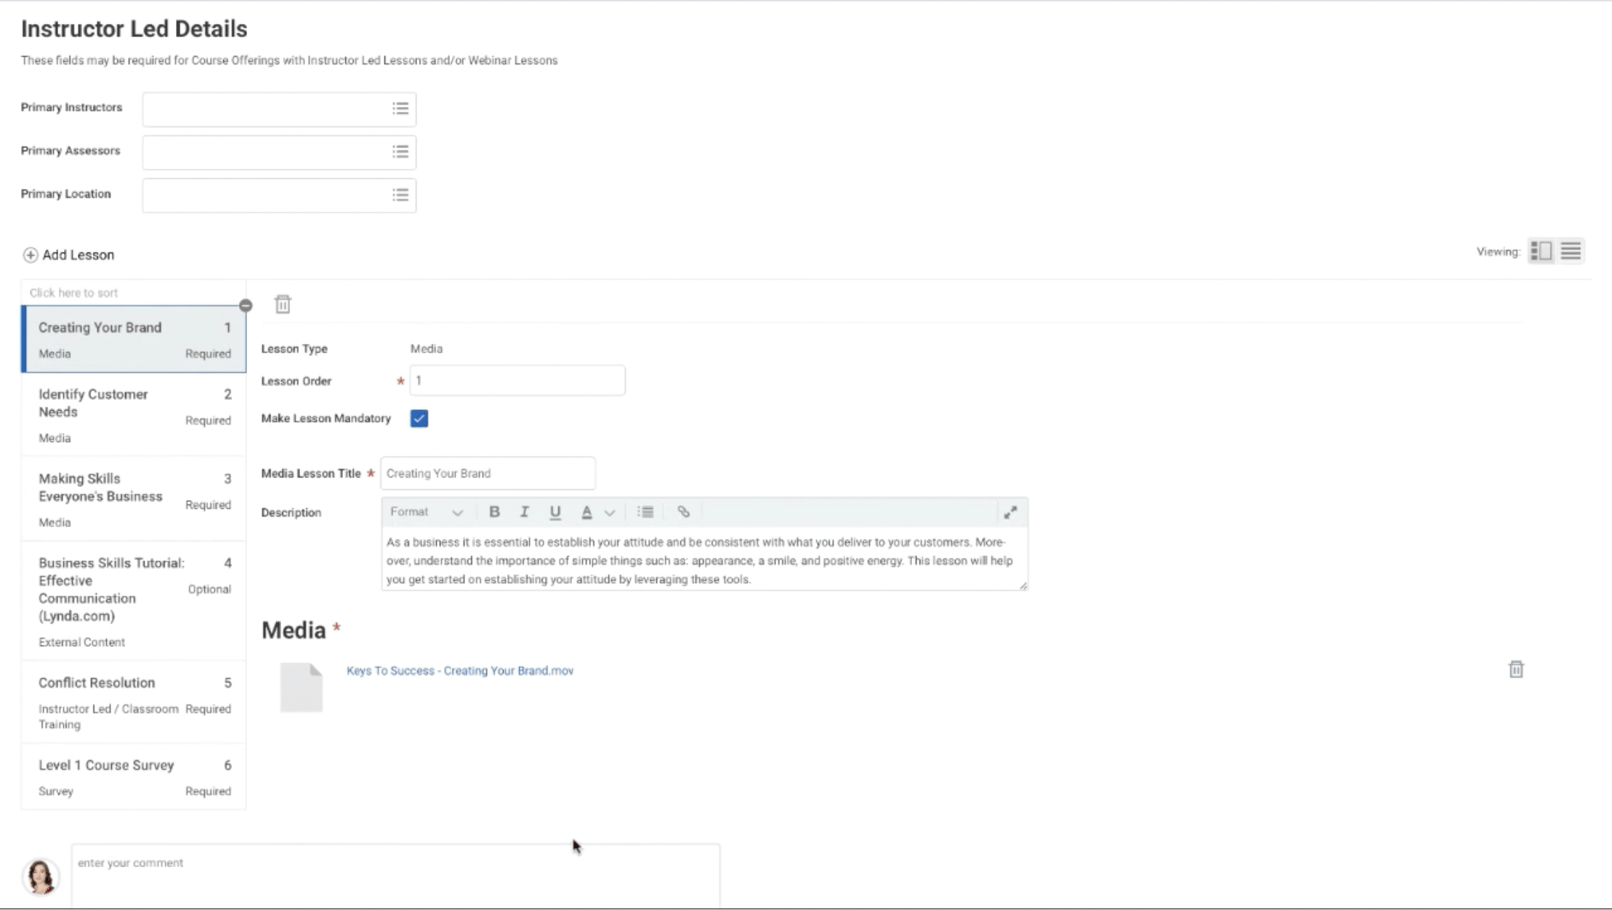
Task: Uncheck the Make Lesson Mandatory checkbox
Action: [x=419, y=418]
